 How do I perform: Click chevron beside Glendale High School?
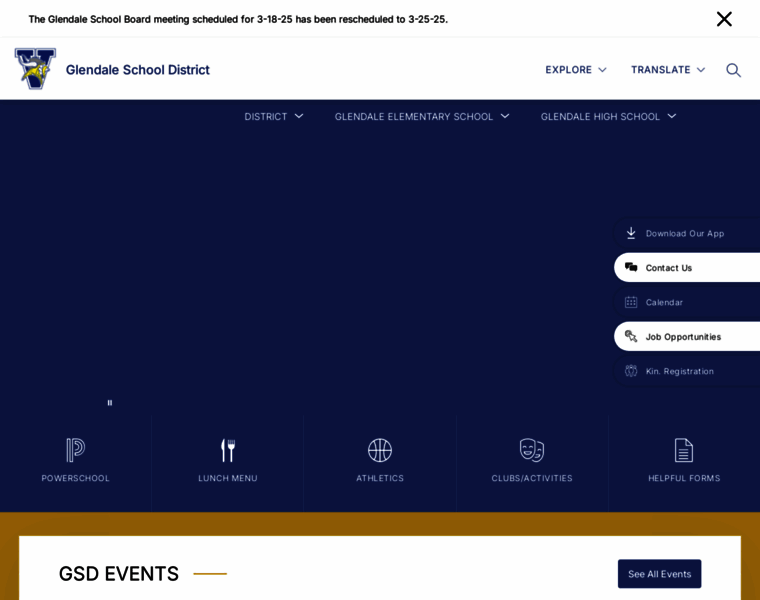click(672, 116)
